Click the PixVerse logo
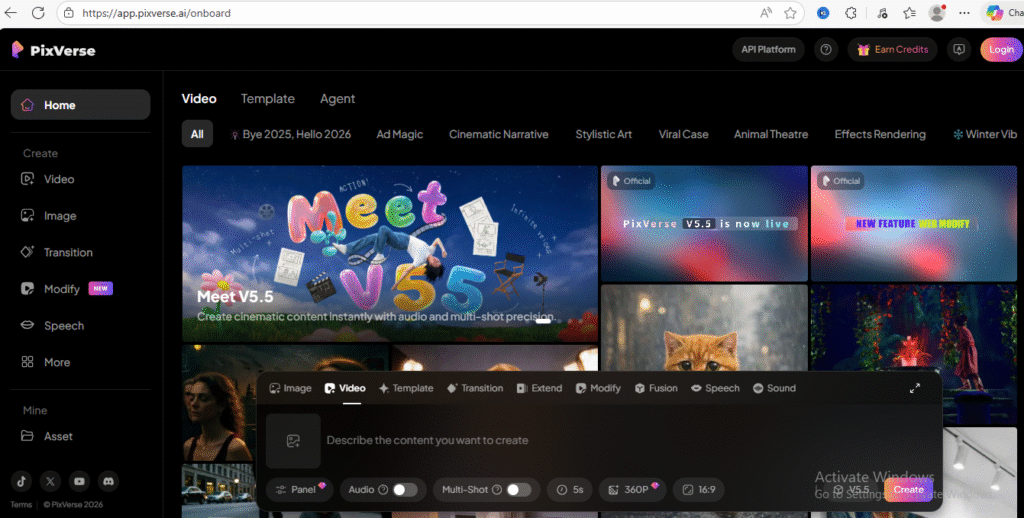 [53, 50]
